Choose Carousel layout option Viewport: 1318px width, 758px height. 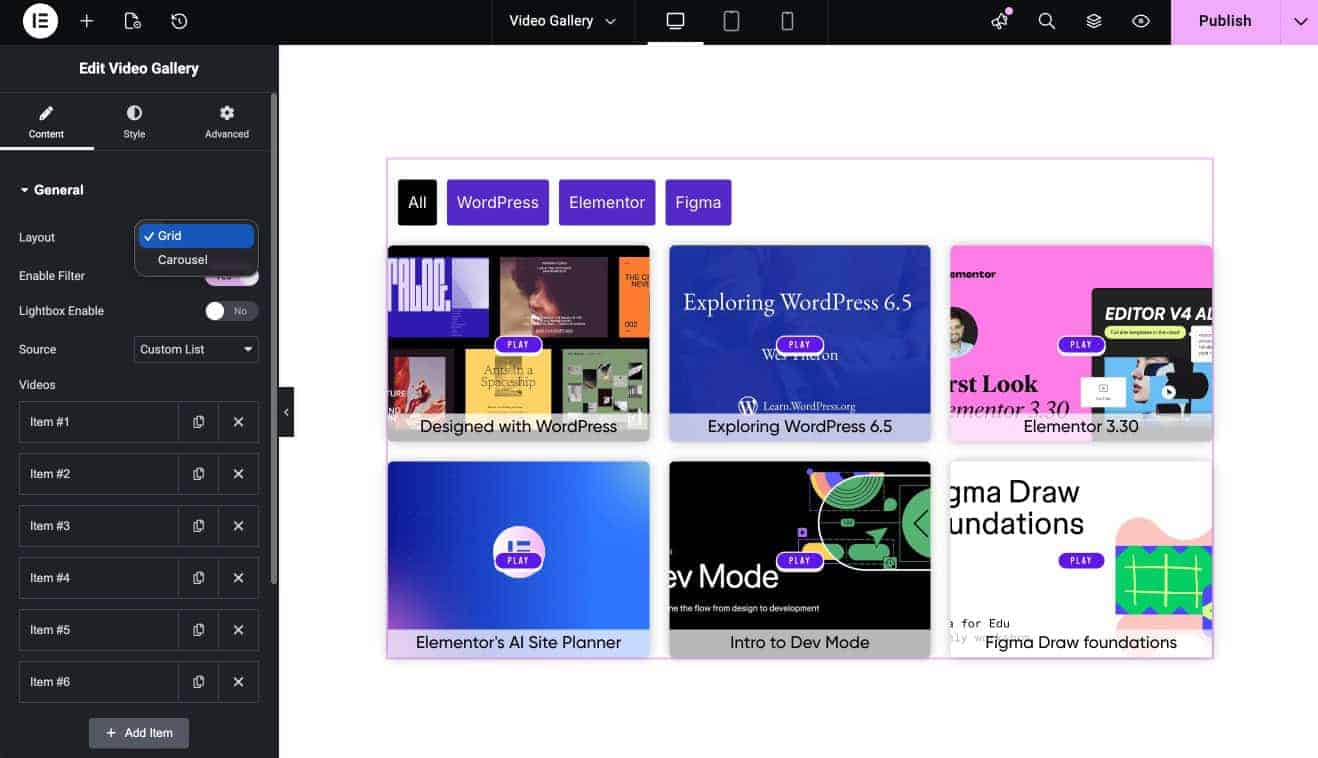coord(196,260)
